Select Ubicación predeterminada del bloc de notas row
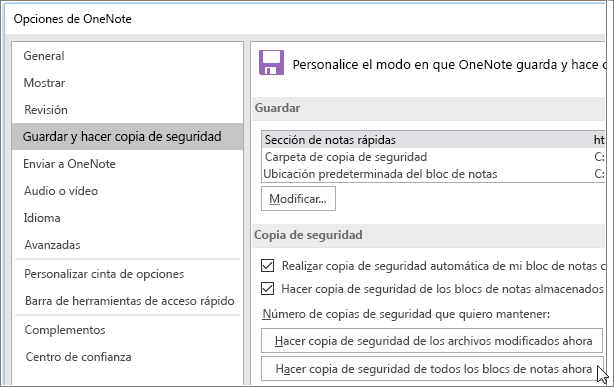This screenshot has width=614, height=387. click(433, 174)
